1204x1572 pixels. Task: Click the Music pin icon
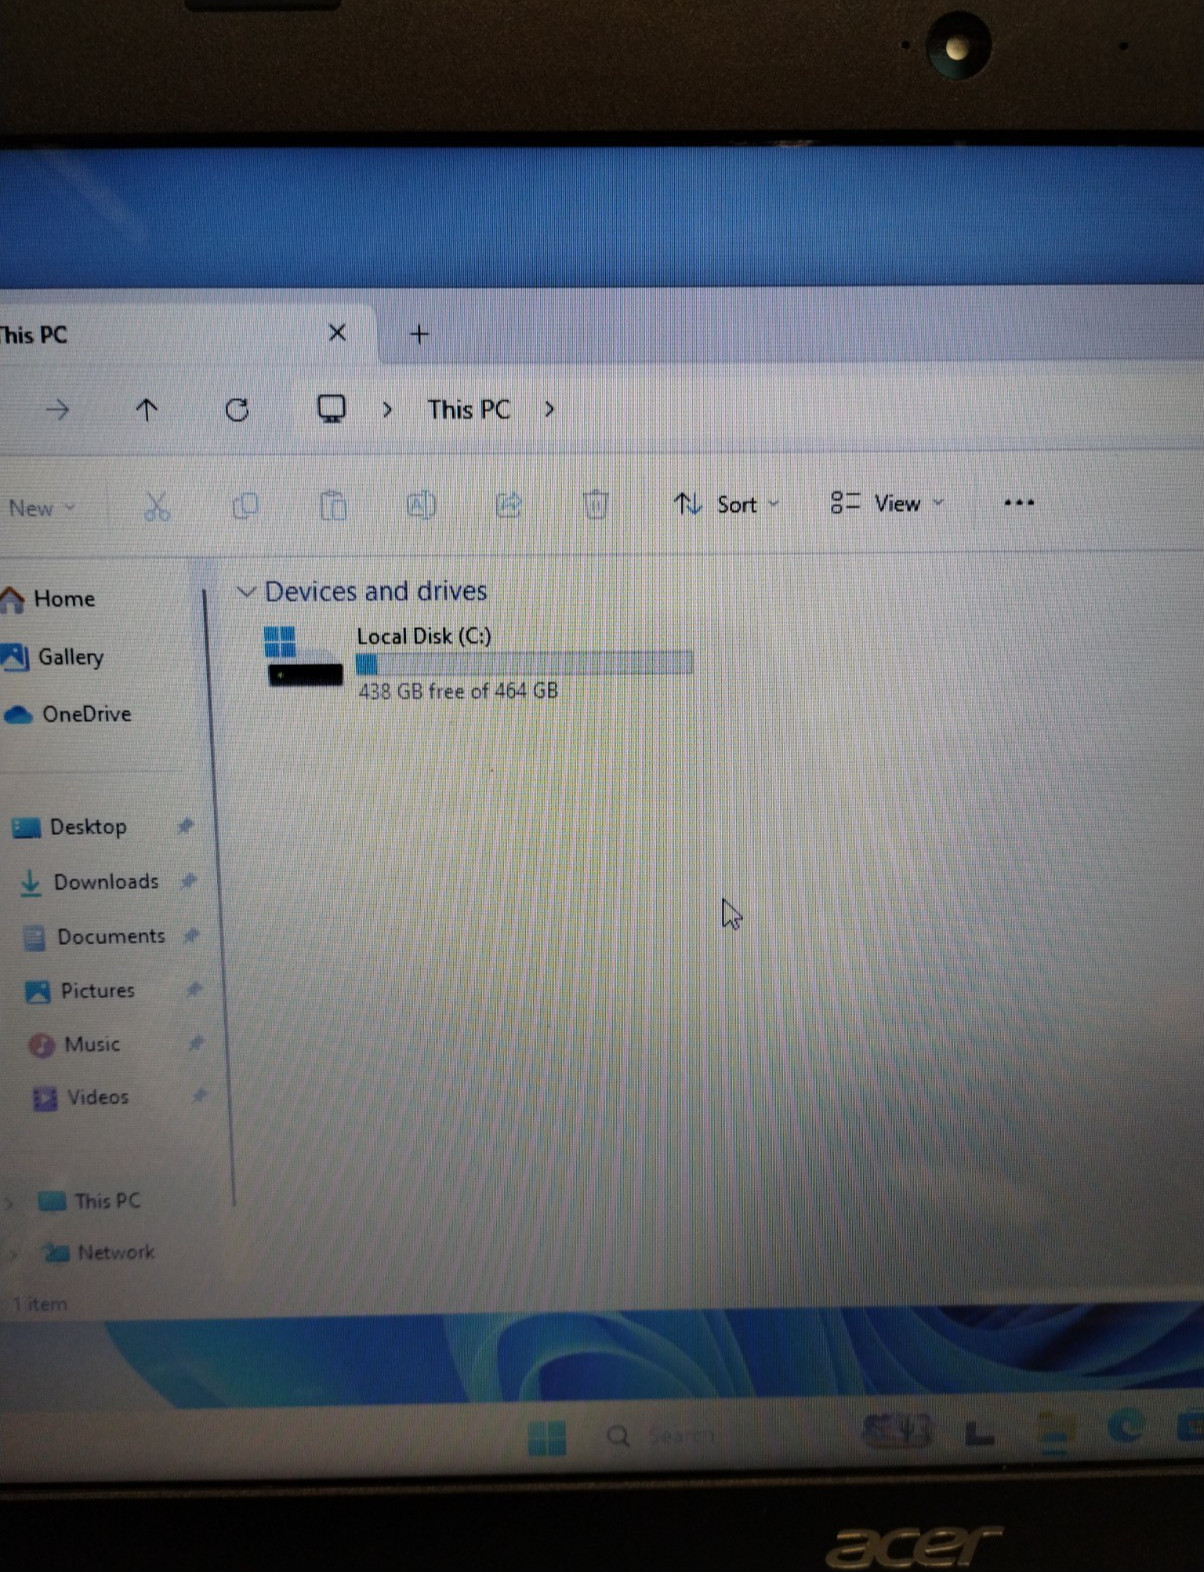(196, 1043)
